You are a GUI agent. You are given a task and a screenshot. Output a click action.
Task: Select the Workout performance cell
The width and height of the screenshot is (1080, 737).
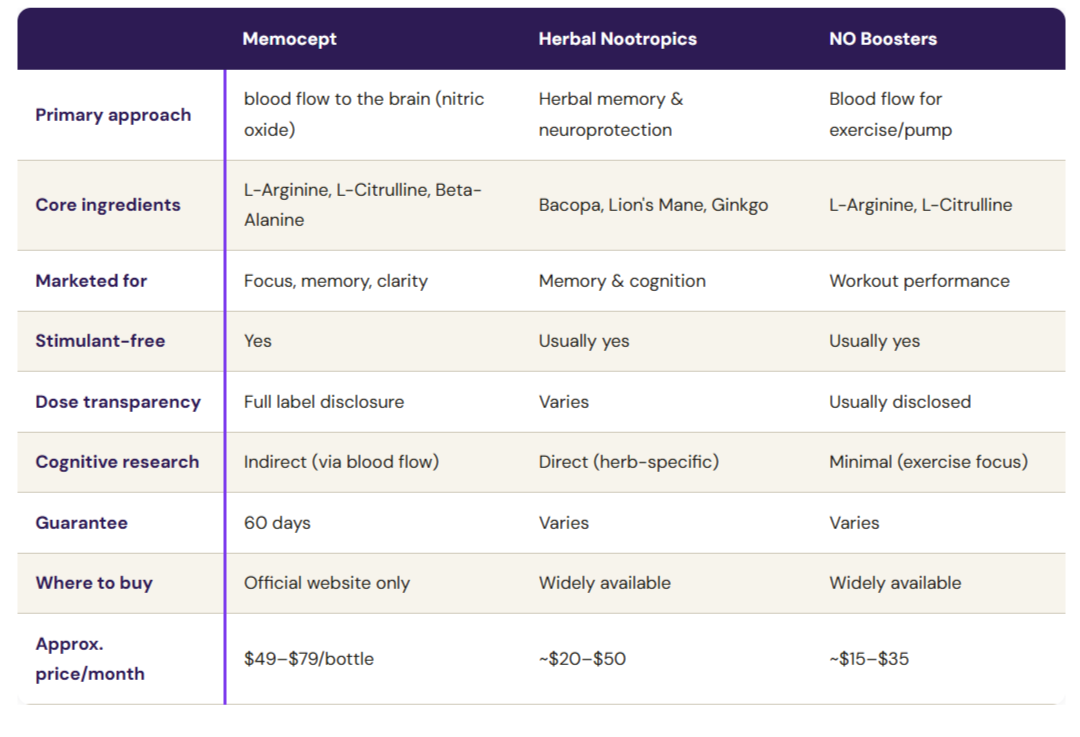tap(919, 281)
